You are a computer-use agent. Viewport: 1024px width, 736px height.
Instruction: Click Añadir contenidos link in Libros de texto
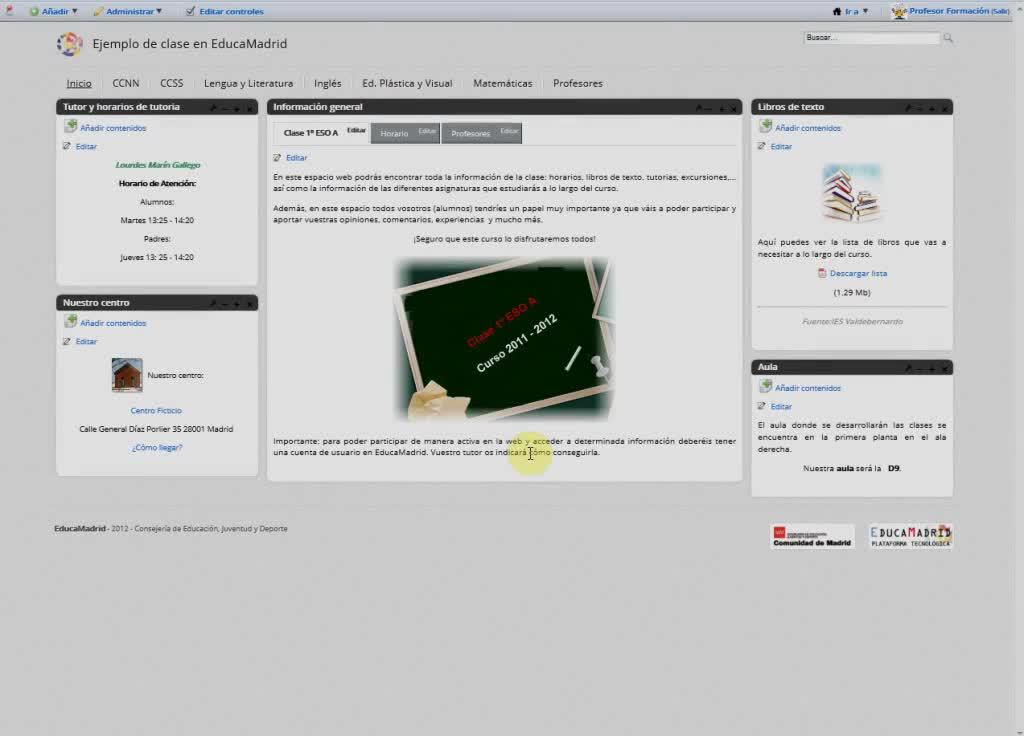808,128
